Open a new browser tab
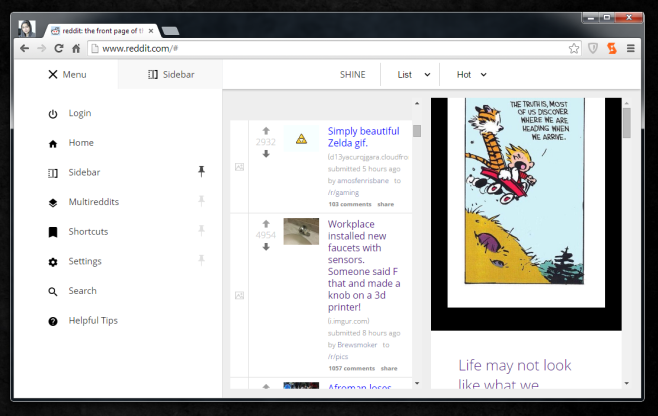The image size is (658, 416). [170, 31]
